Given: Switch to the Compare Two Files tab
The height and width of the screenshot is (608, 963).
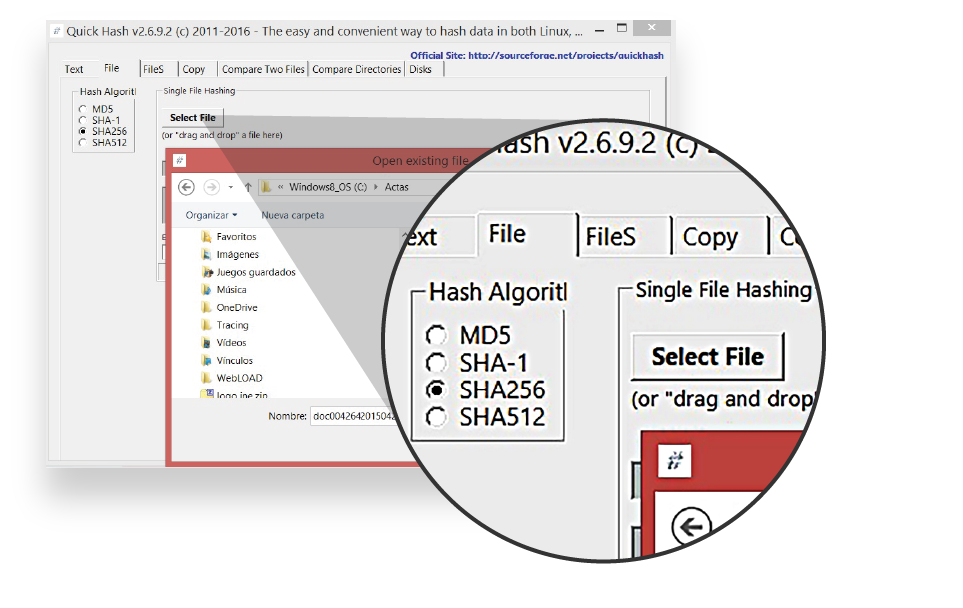Looking at the screenshot, I should [262, 69].
